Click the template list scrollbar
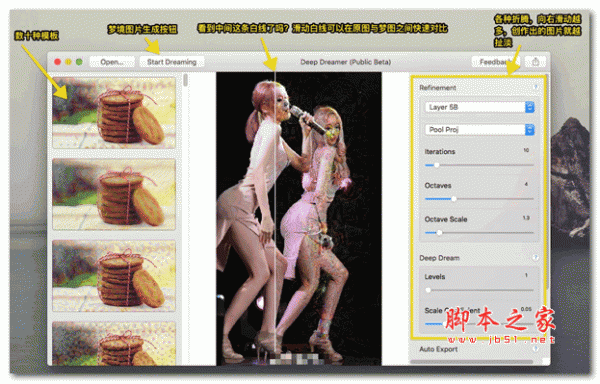This screenshot has width=600, height=384. [186, 80]
